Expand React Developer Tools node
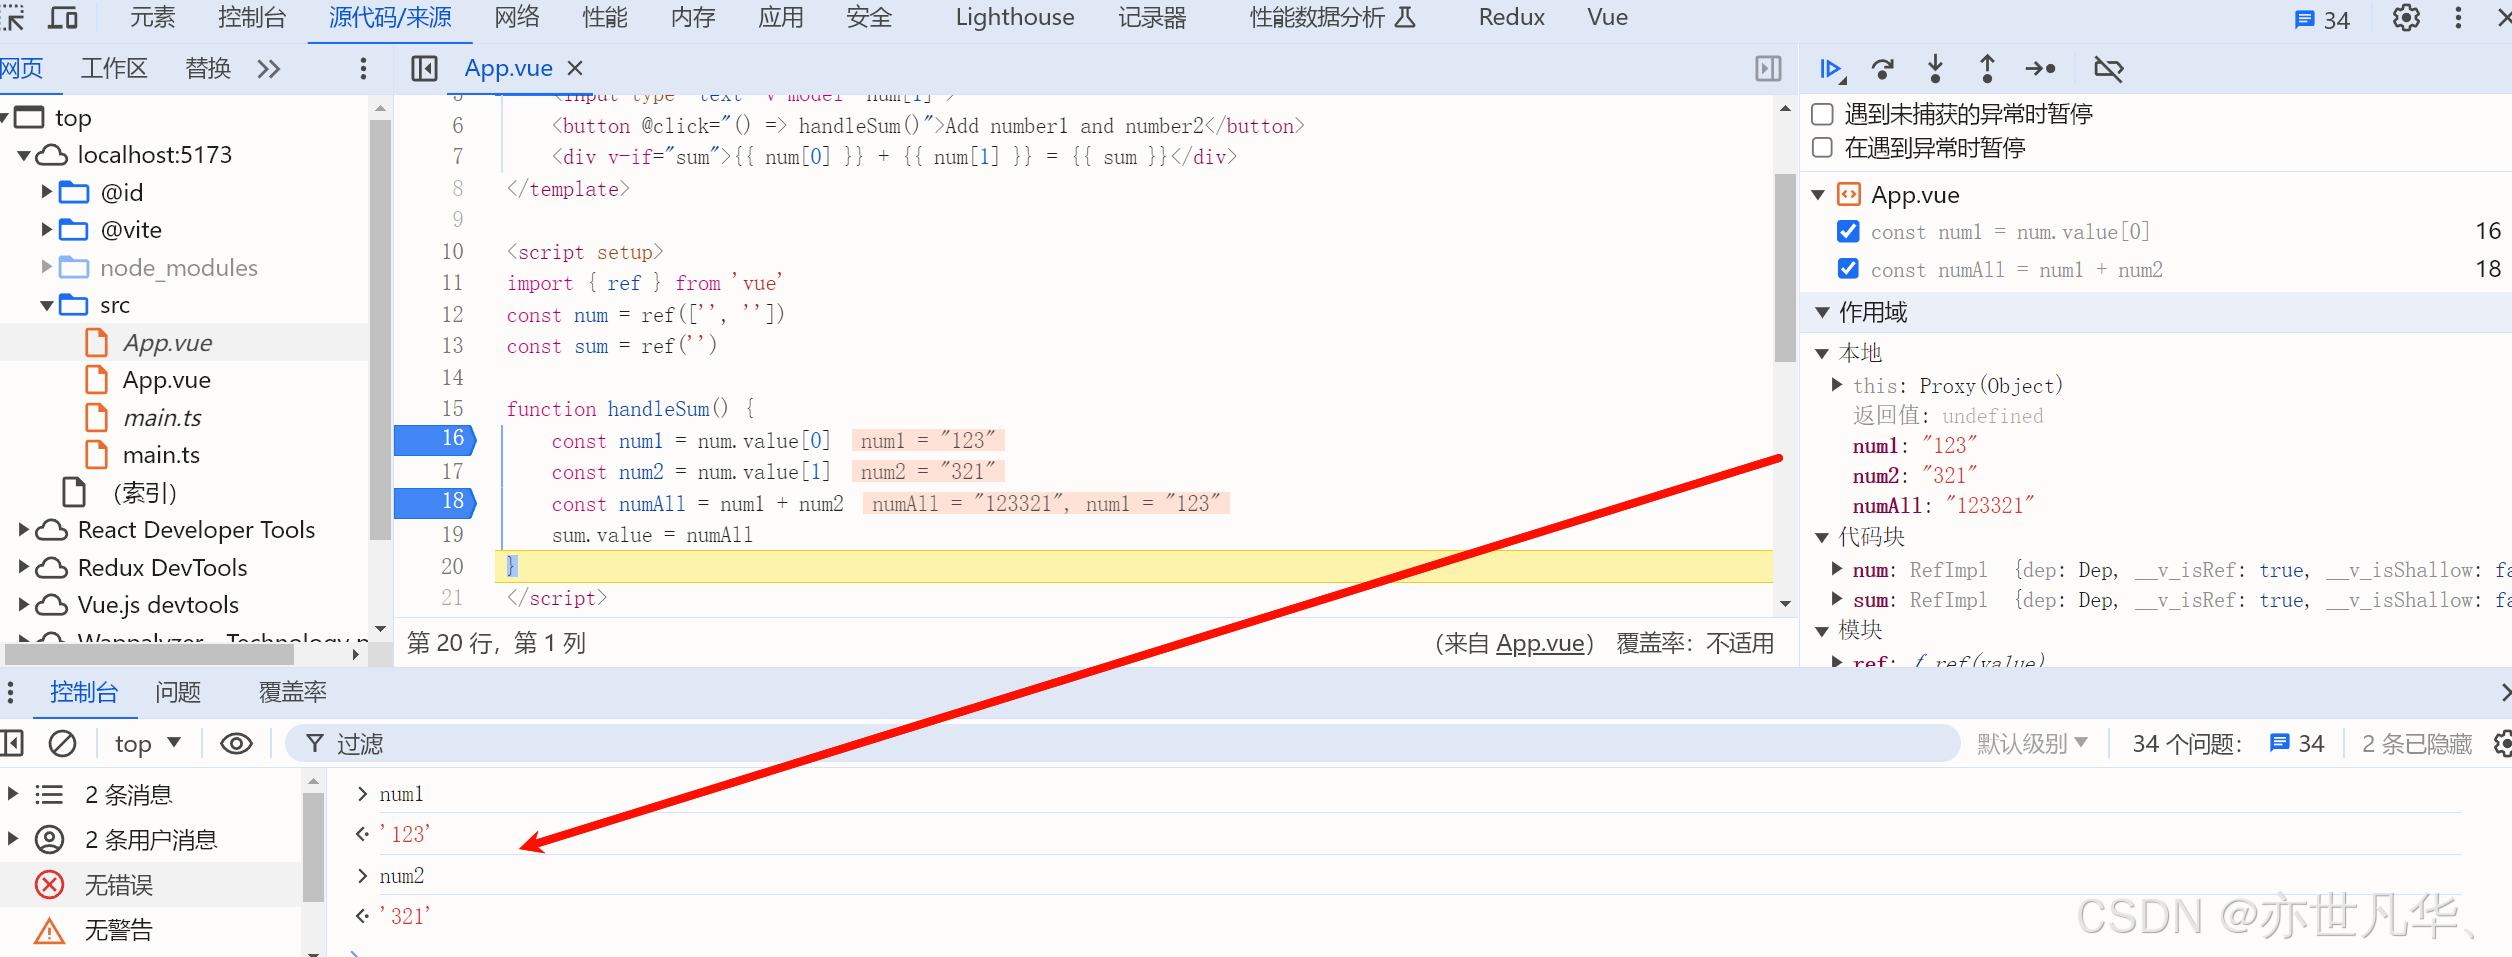This screenshot has height=957, width=2512. tap(24, 530)
